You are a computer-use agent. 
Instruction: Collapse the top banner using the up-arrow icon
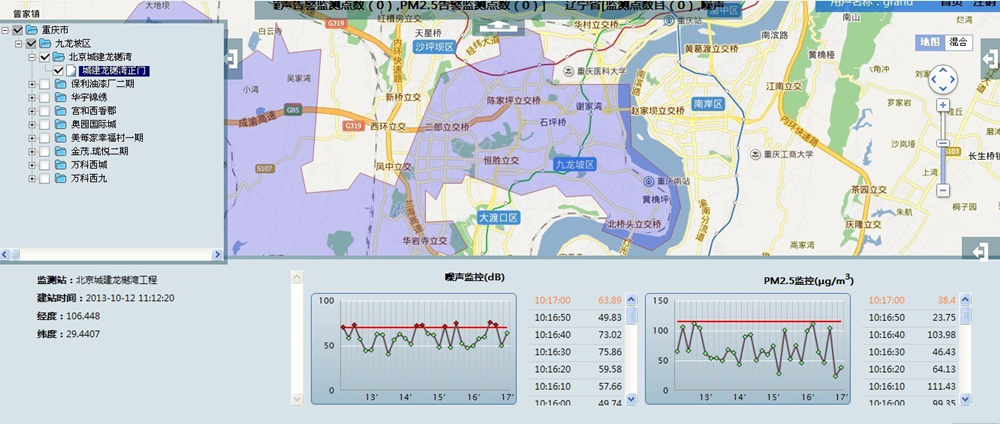coord(498,27)
